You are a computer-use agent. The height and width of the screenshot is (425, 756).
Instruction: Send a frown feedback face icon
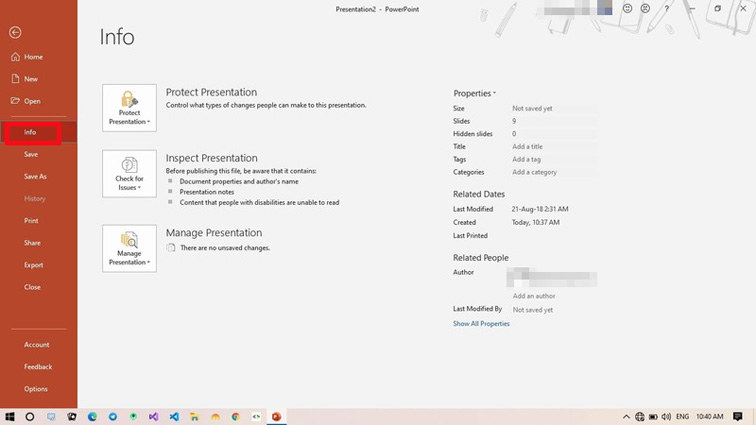point(645,8)
